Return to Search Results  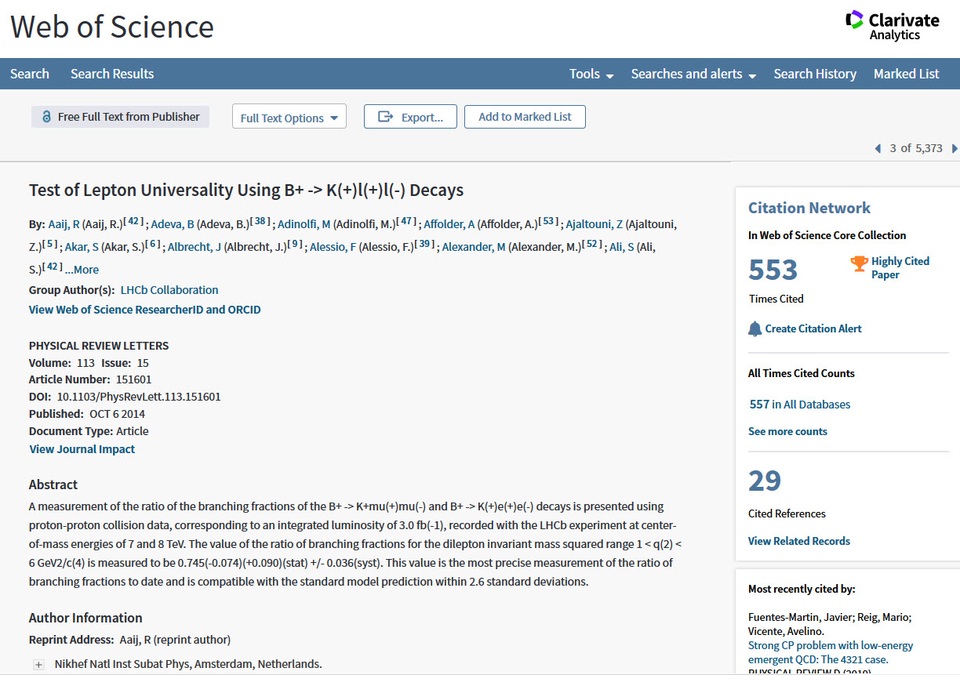coord(112,74)
